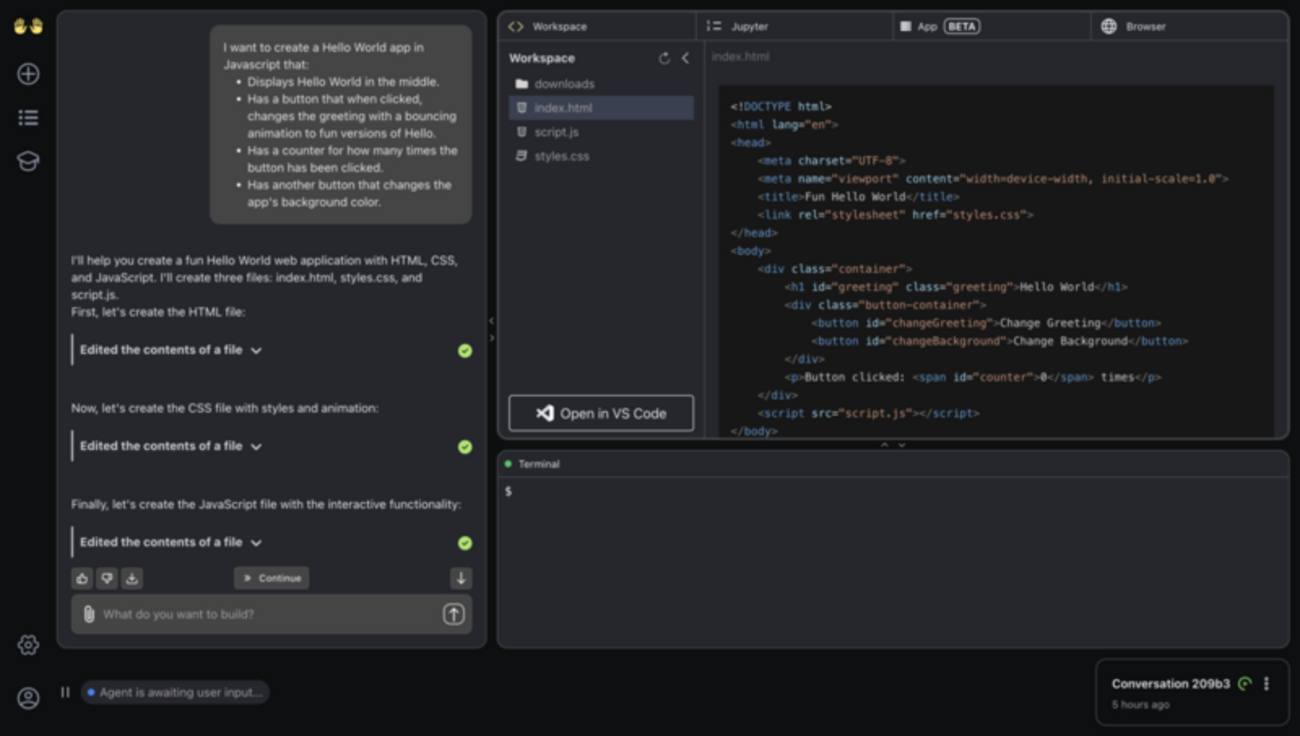Click the Agent is awaiting user input status
The image size is (1300, 736).
pyautogui.click(x=175, y=692)
